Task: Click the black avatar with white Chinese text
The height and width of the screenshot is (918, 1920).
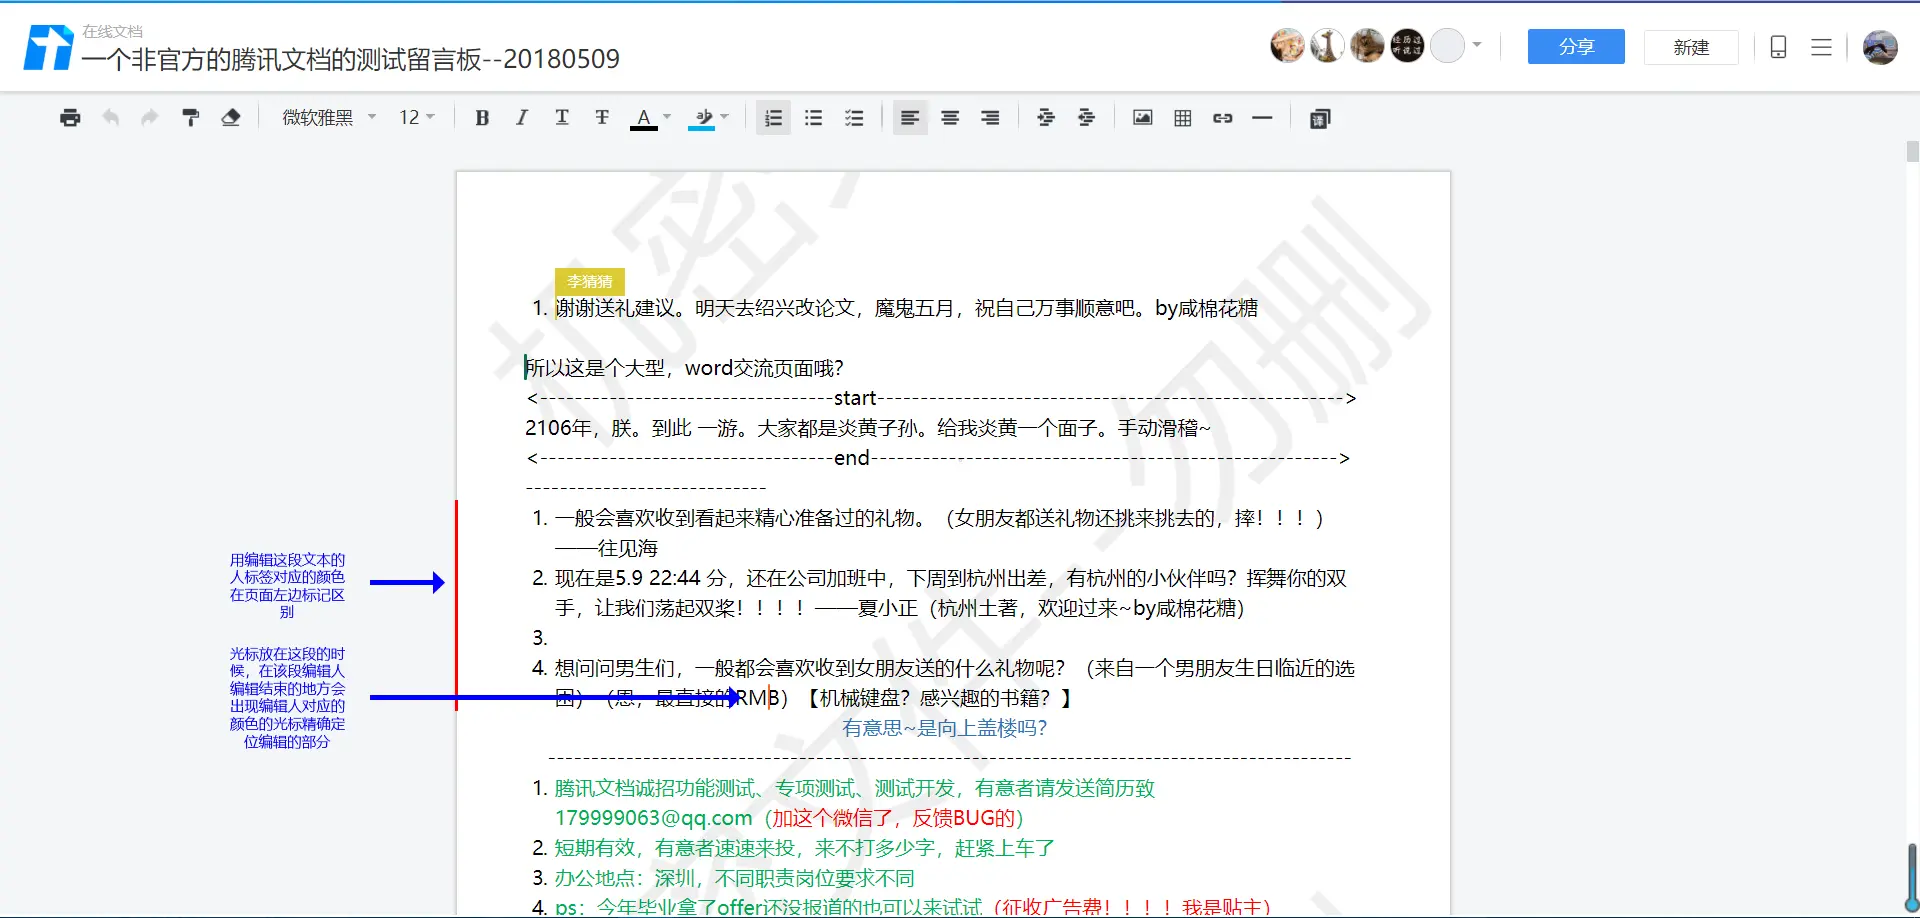Action: (x=1407, y=45)
